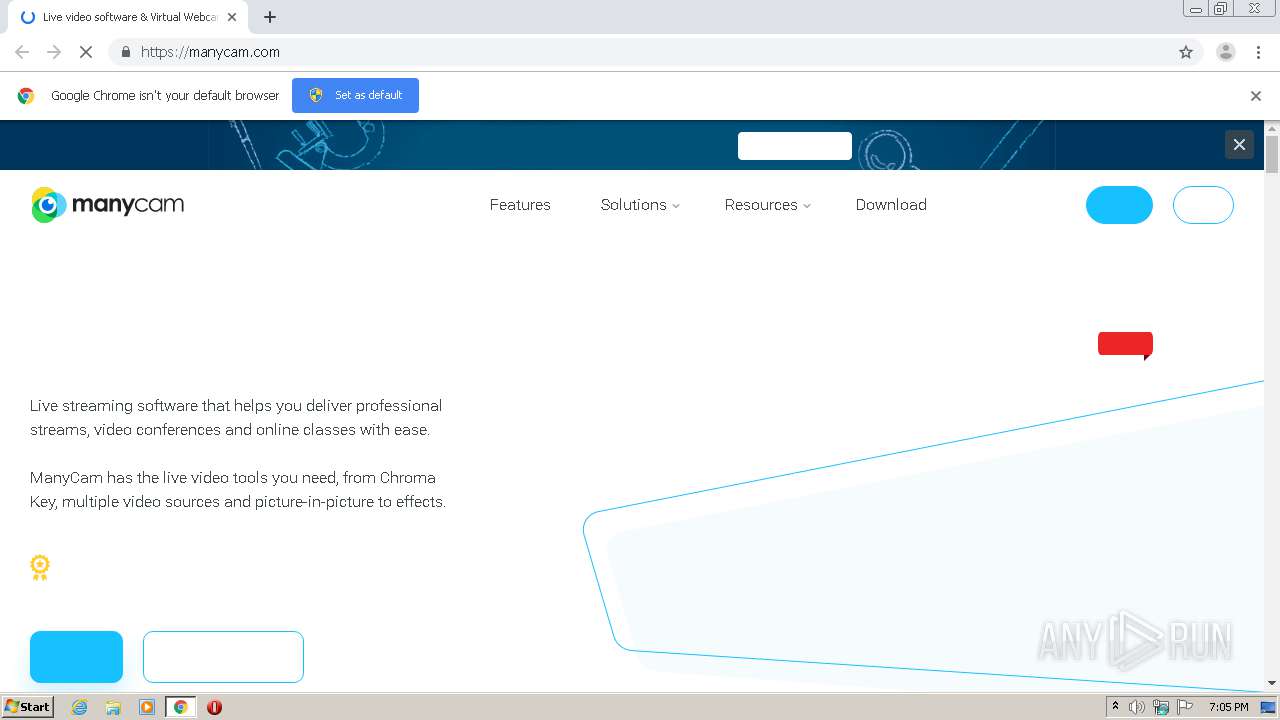
Task: Minimize the Chrome window
Action: 1195,9
